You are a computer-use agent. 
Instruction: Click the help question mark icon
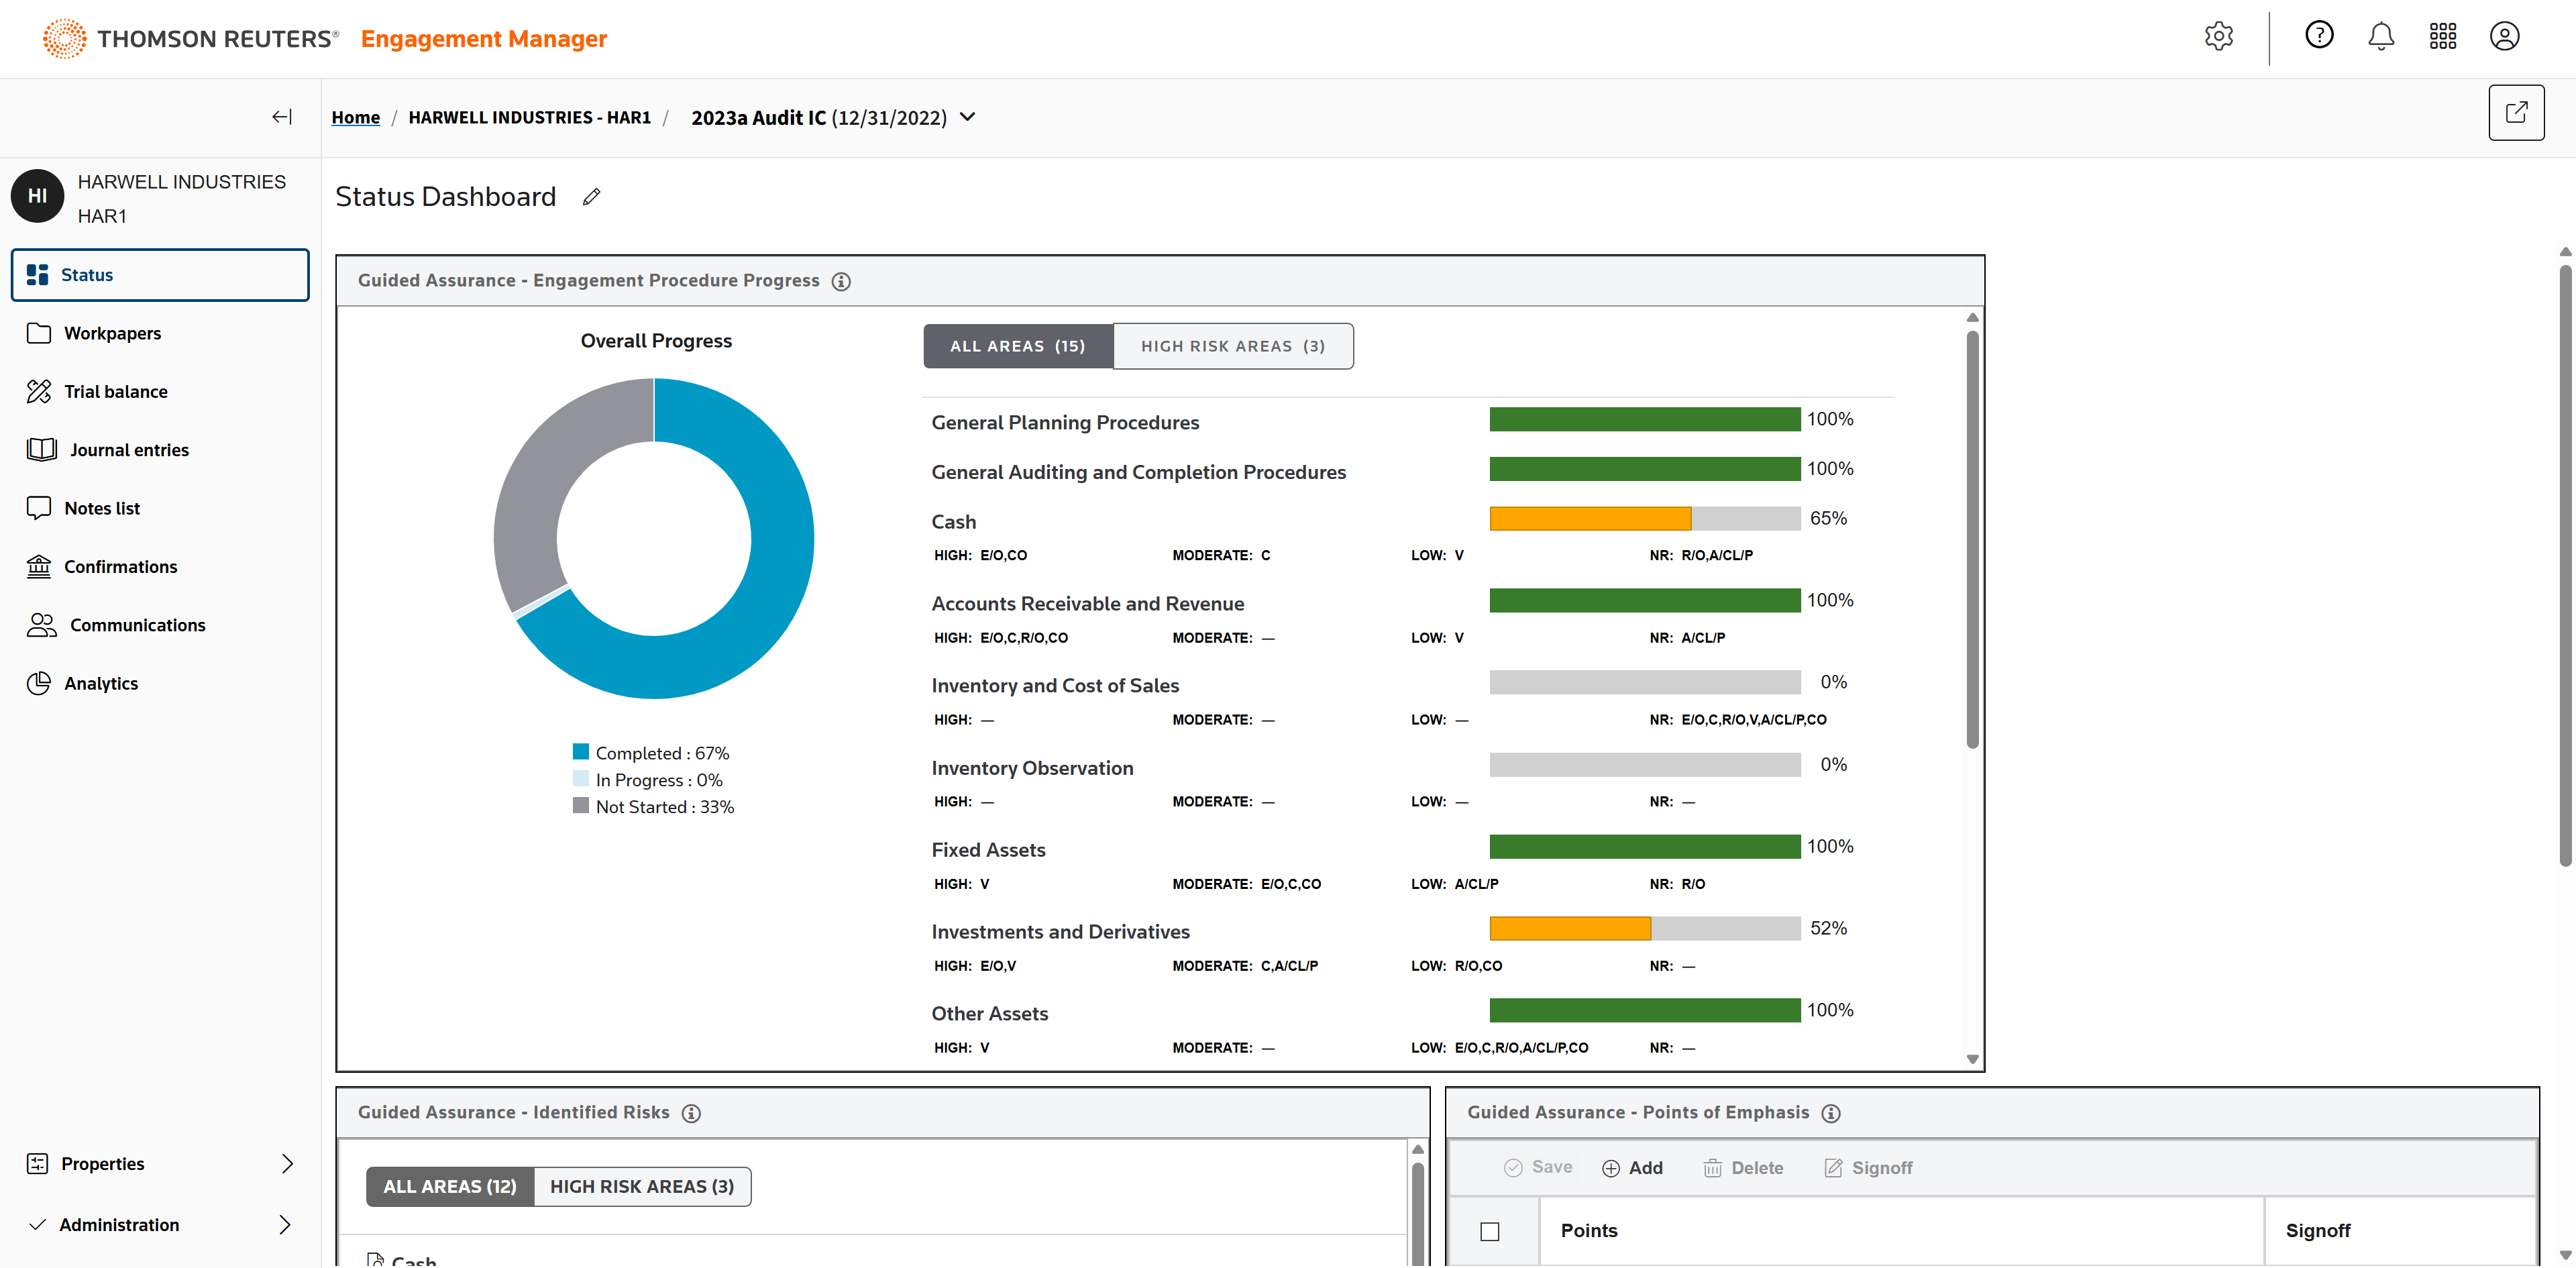2318,36
